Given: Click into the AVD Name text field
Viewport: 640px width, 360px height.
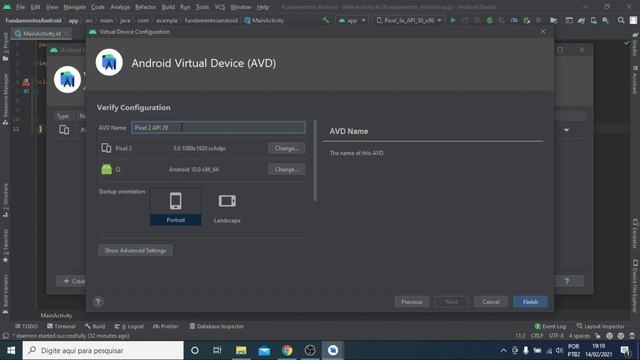Looking at the screenshot, I should [x=218, y=127].
